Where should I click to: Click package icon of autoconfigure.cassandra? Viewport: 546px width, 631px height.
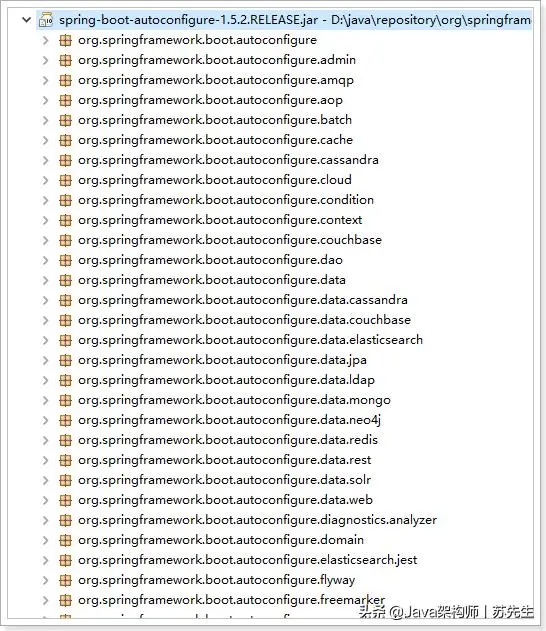[x=65, y=160]
